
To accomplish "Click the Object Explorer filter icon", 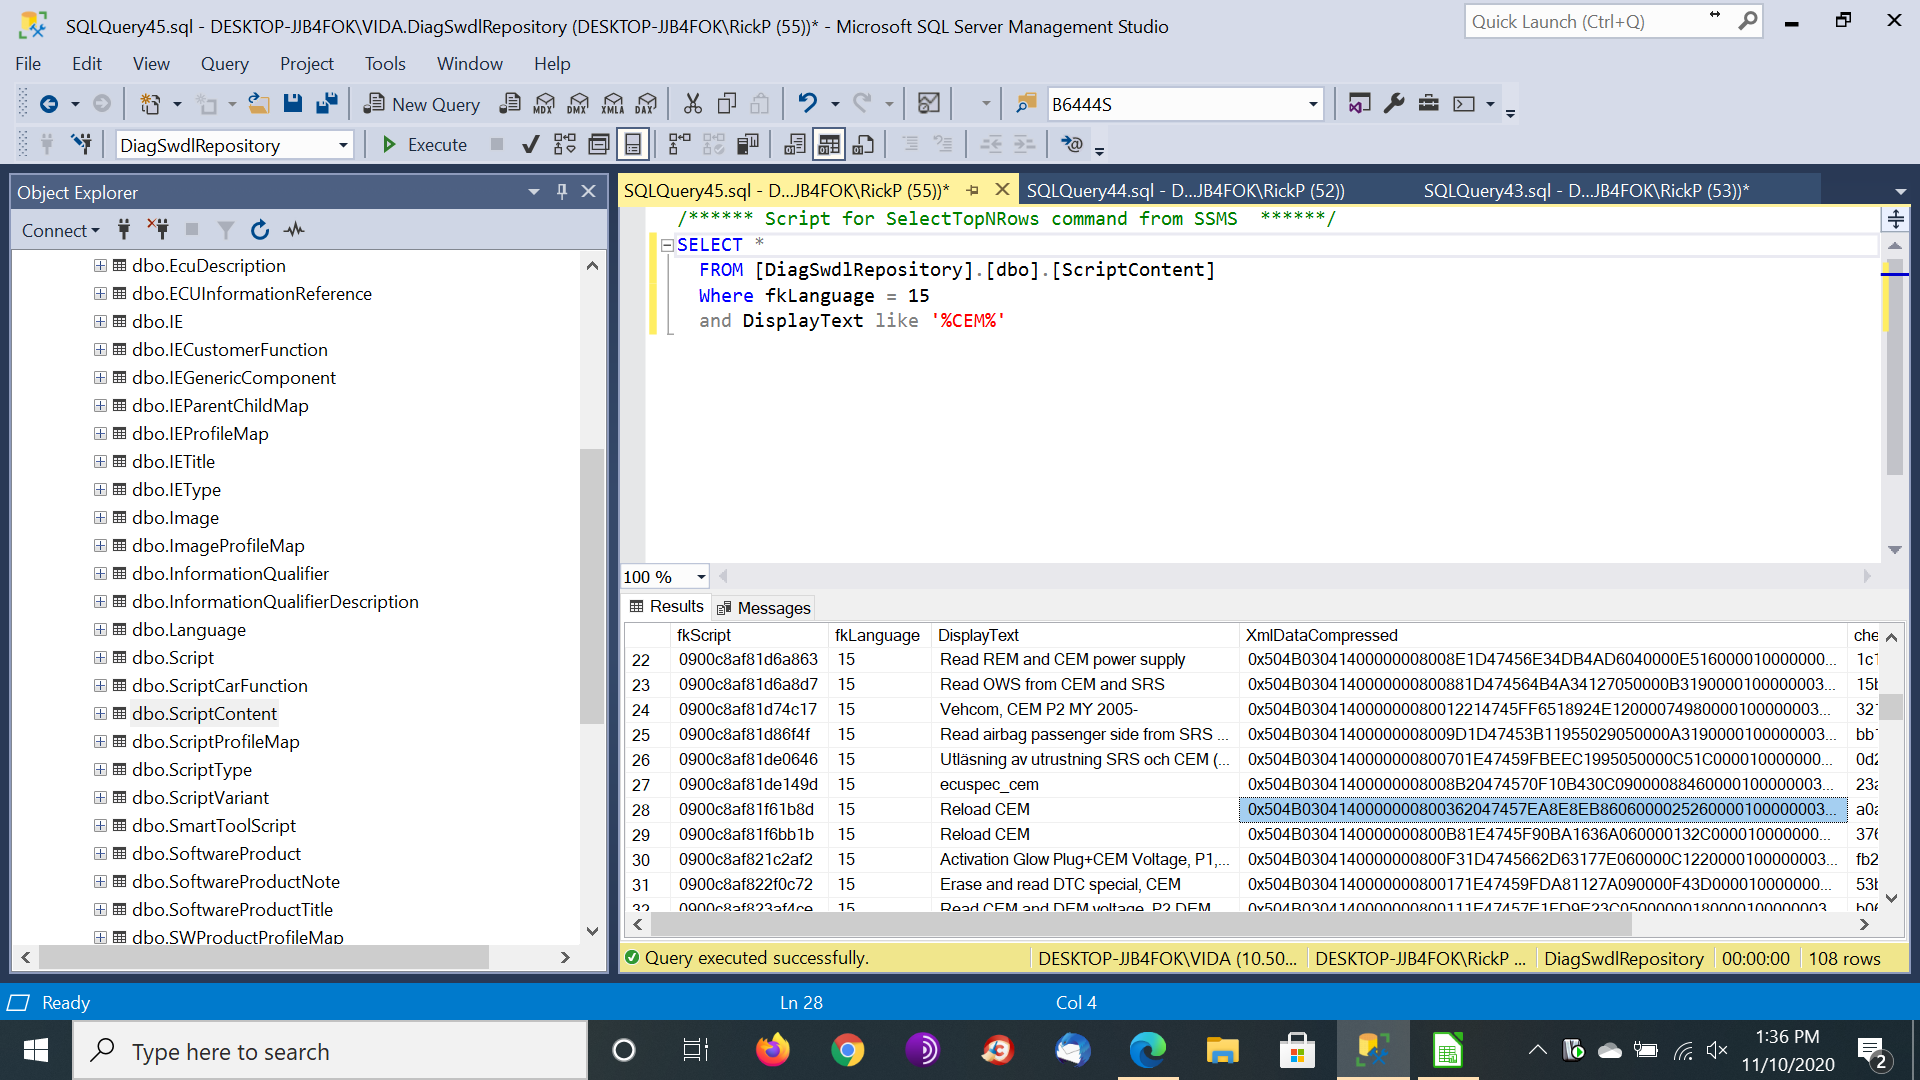I will 226,230.
